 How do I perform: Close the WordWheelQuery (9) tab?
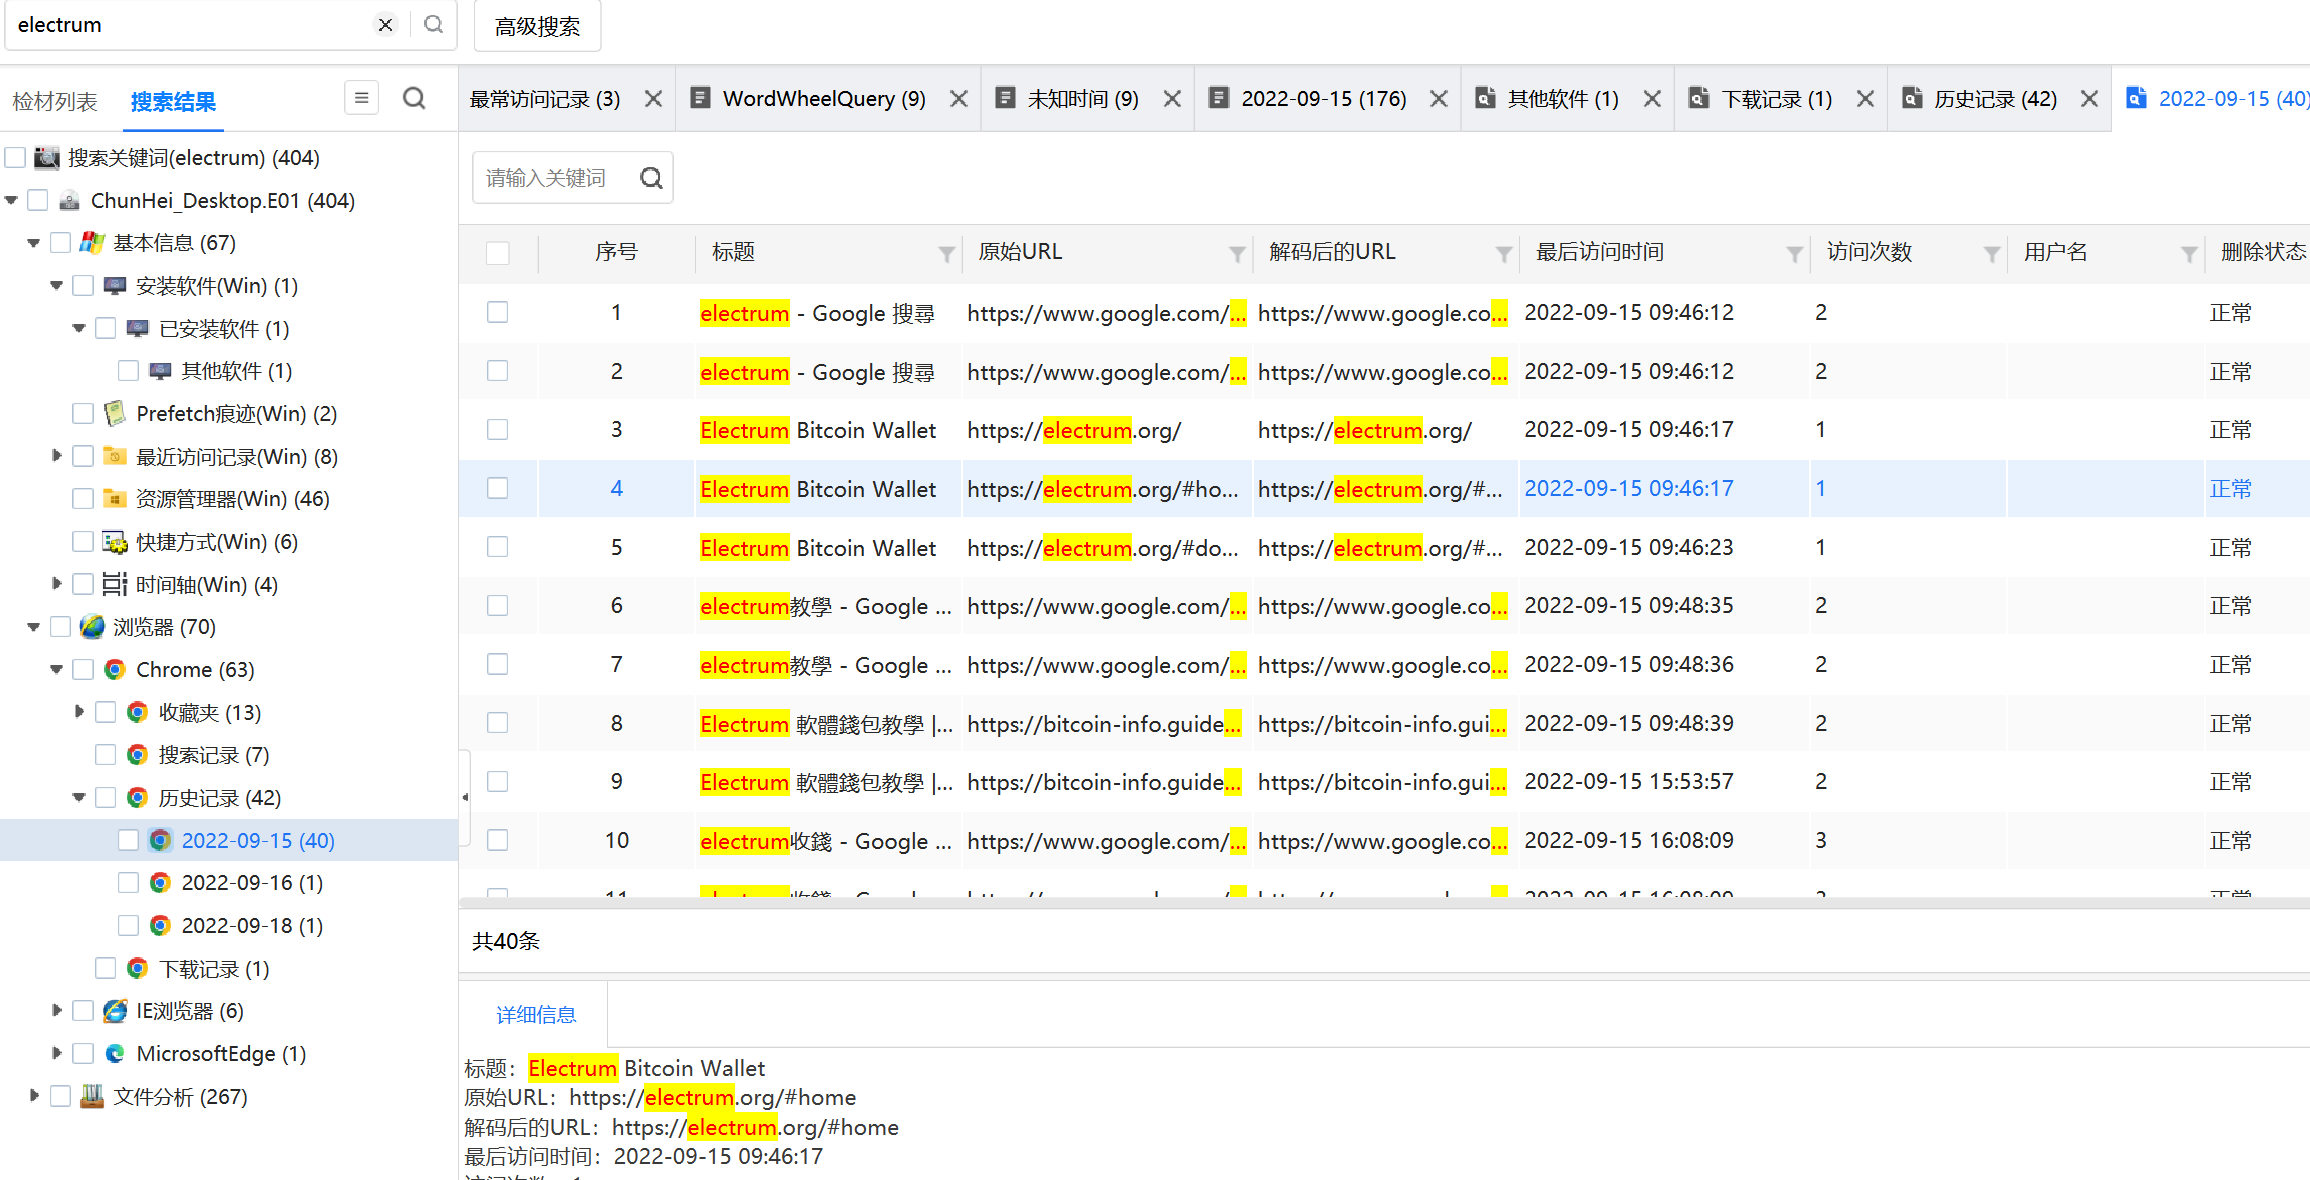point(958,99)
